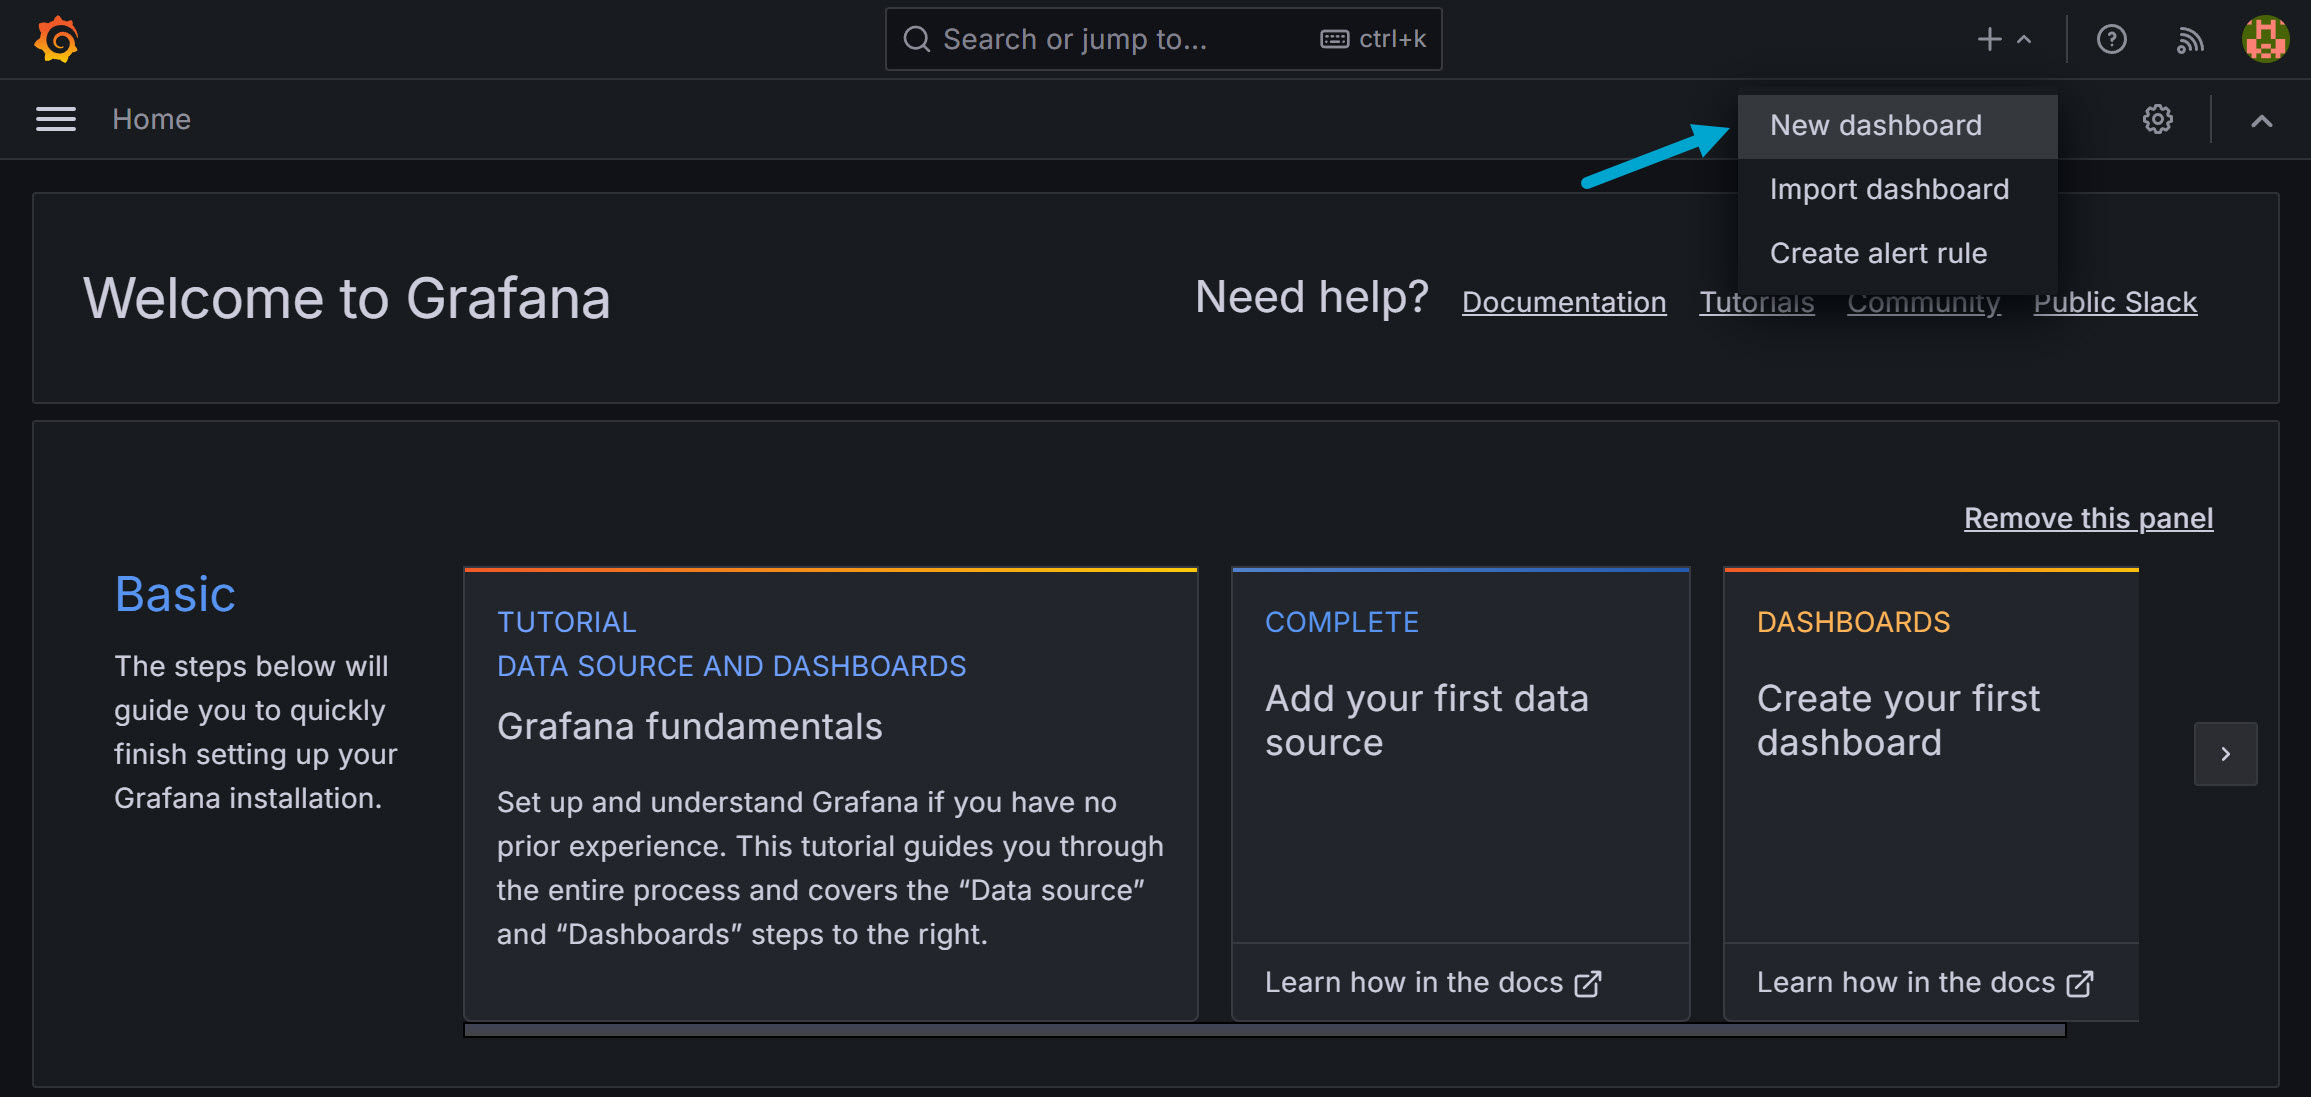The width and height of the screenshot is (2311, 1097).
Task: Select "New dashboard" from the menu
Action: 1875,125
